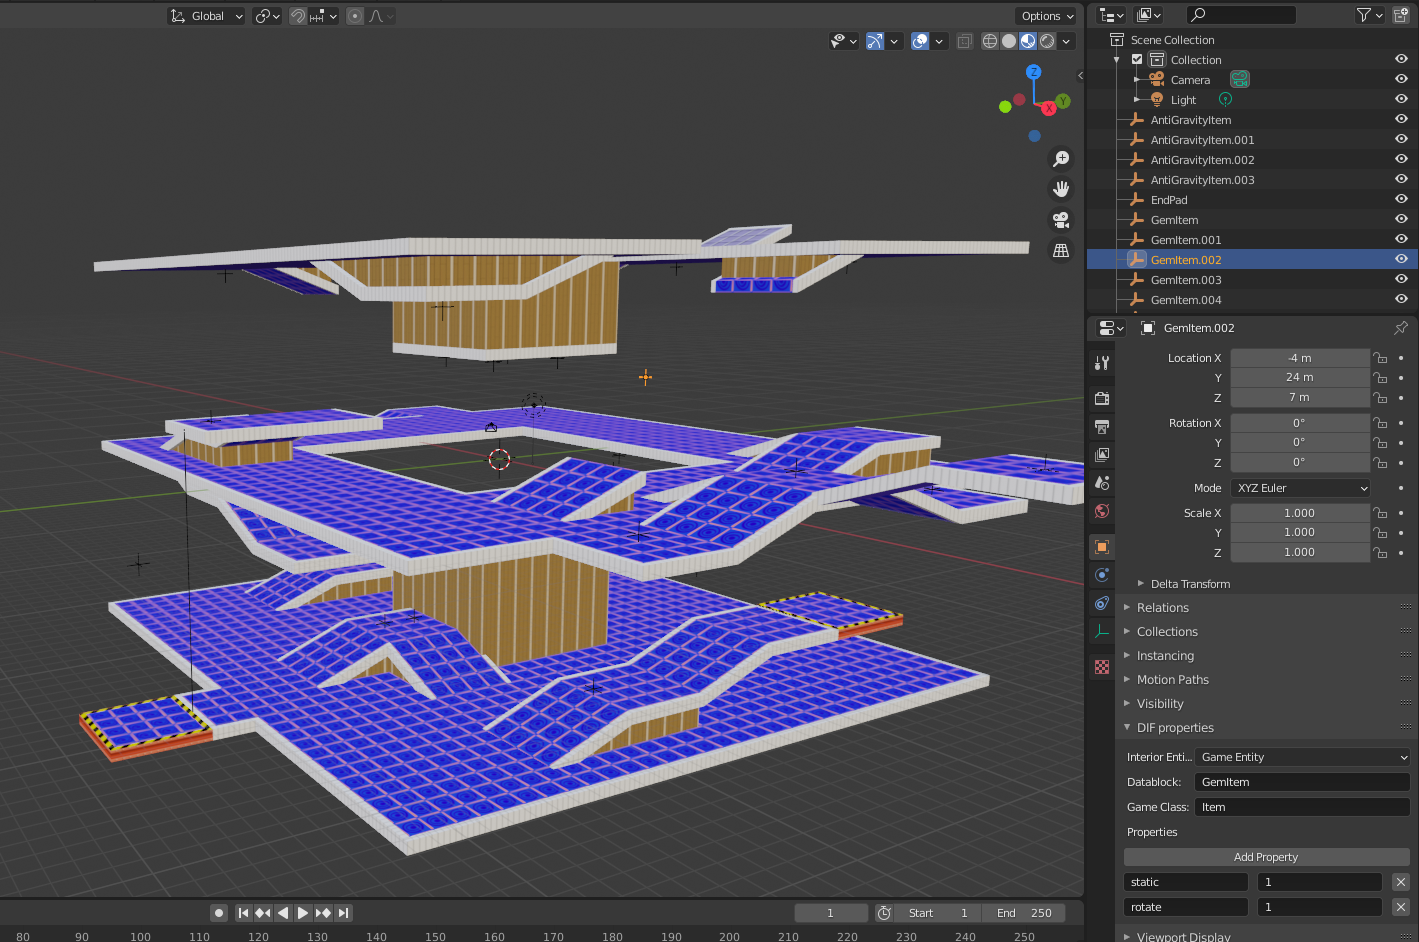Open the Tool properties tab
Viewport: 1419px width, 942px height.
coord(1102,363)
